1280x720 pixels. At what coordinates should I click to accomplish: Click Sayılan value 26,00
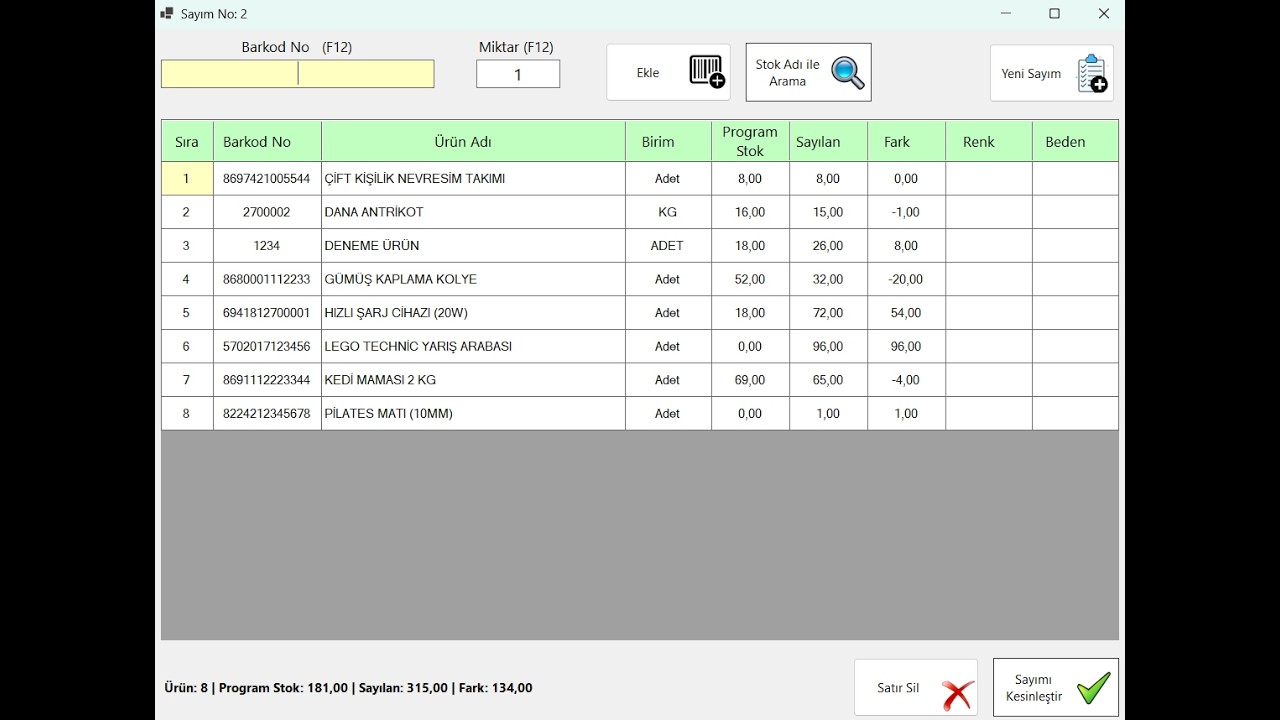tap(828, 246)
